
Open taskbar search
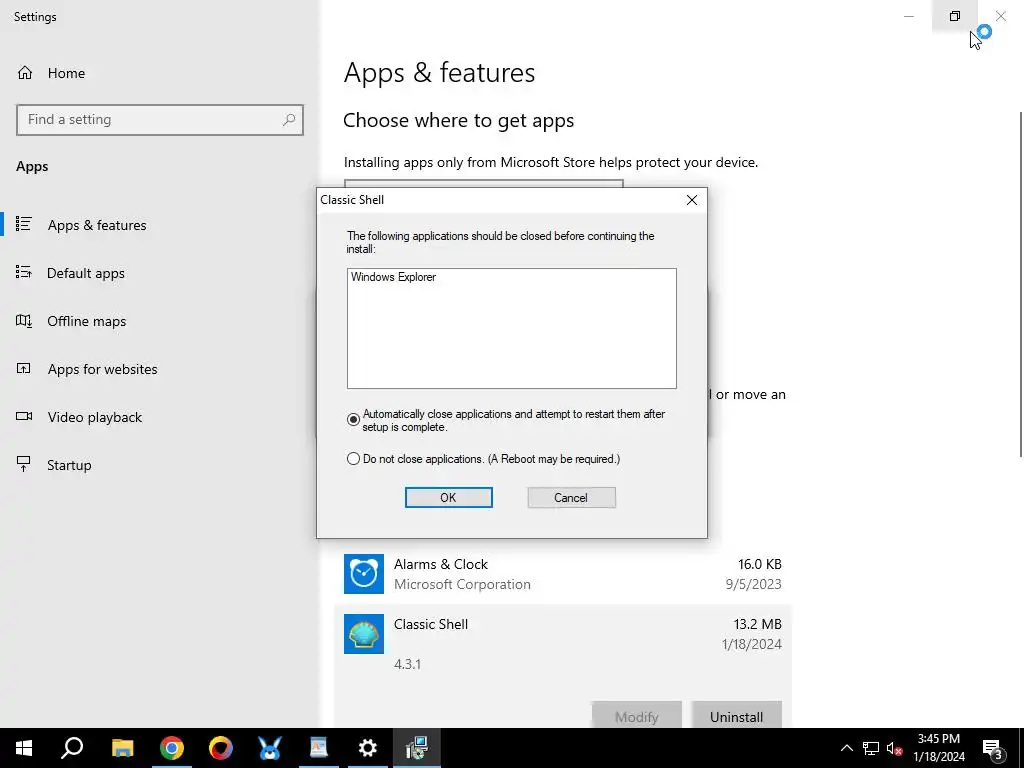(x=72, y=748)
